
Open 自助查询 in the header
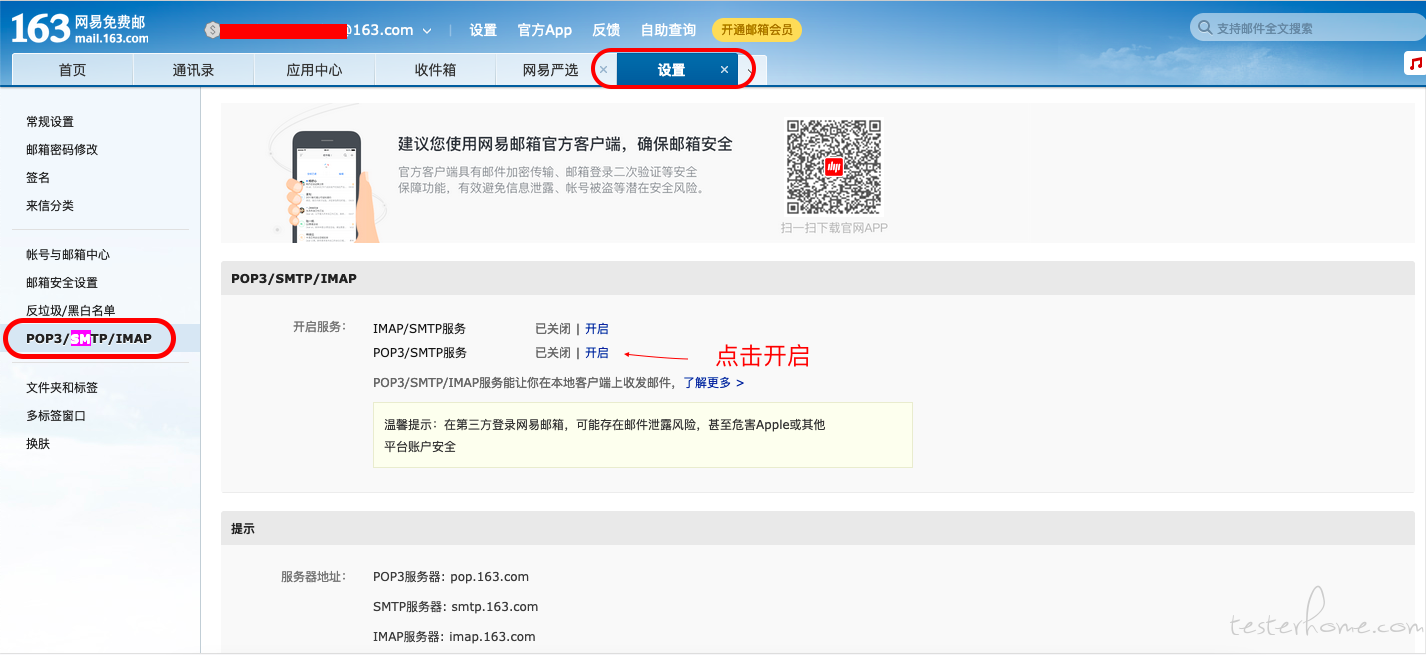[668, 30]
